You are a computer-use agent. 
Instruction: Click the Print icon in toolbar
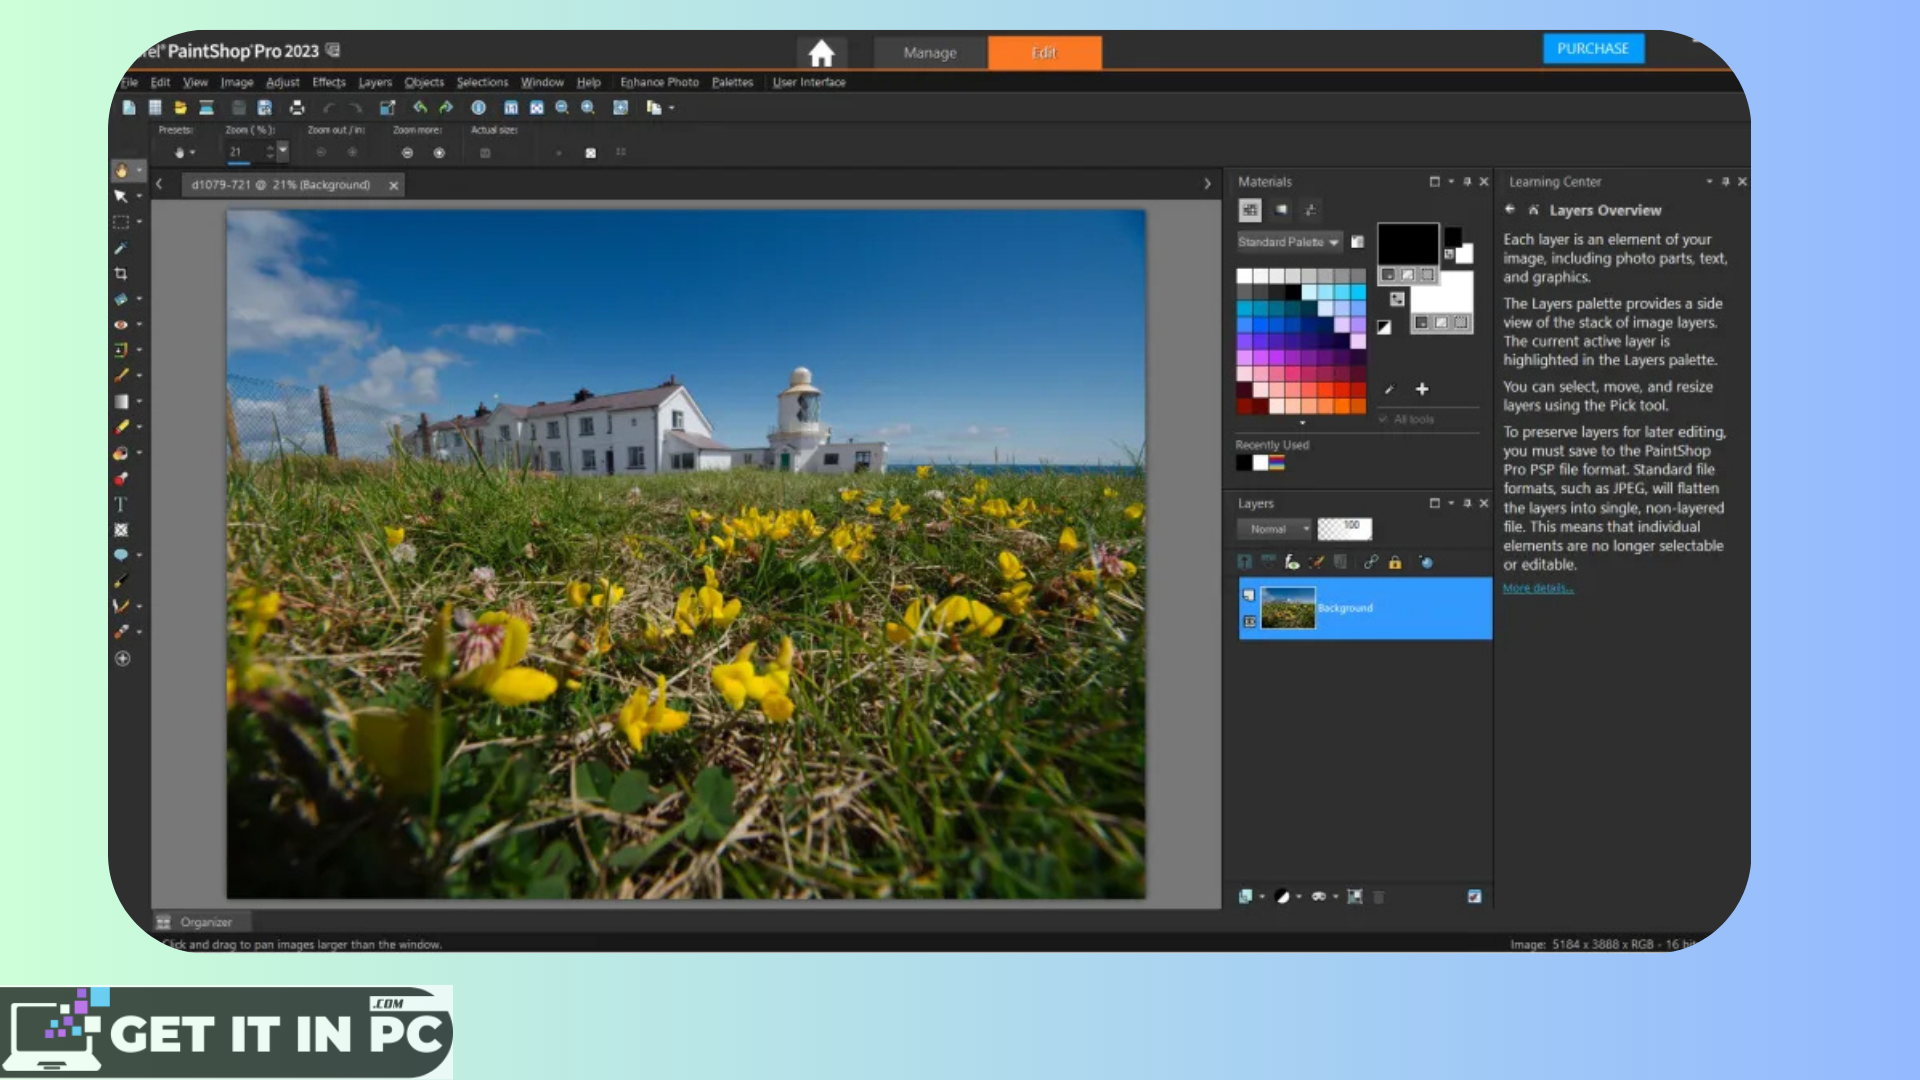297,107
